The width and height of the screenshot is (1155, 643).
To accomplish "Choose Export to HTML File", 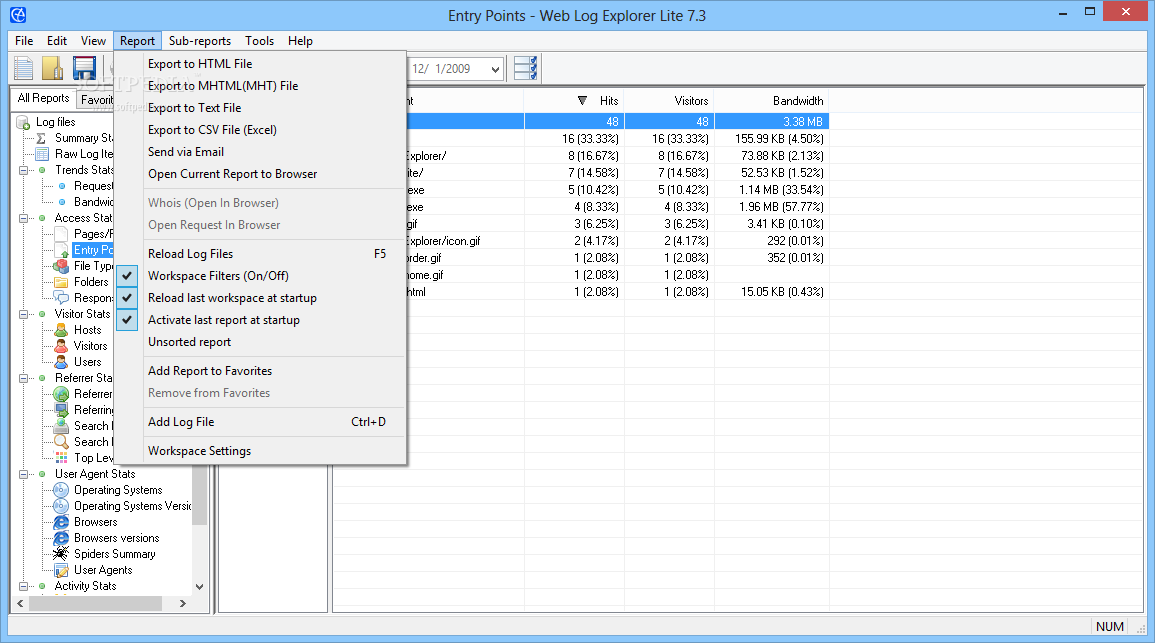I will [x=200, y=64].
